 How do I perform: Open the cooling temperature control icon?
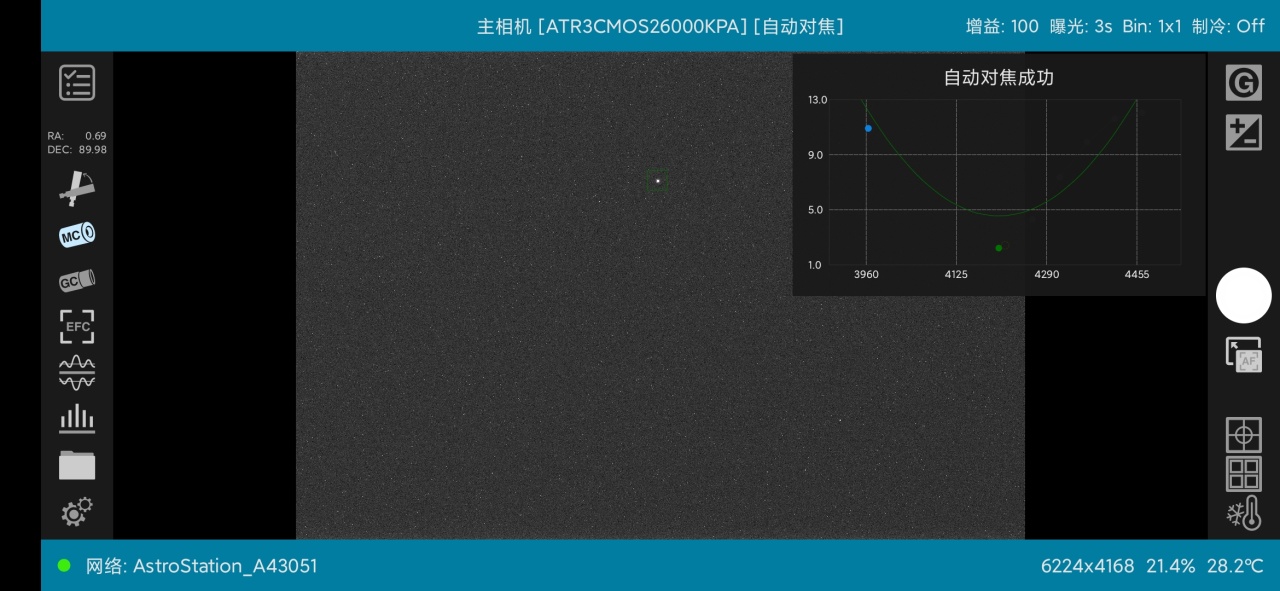[x=1243, y=513]
